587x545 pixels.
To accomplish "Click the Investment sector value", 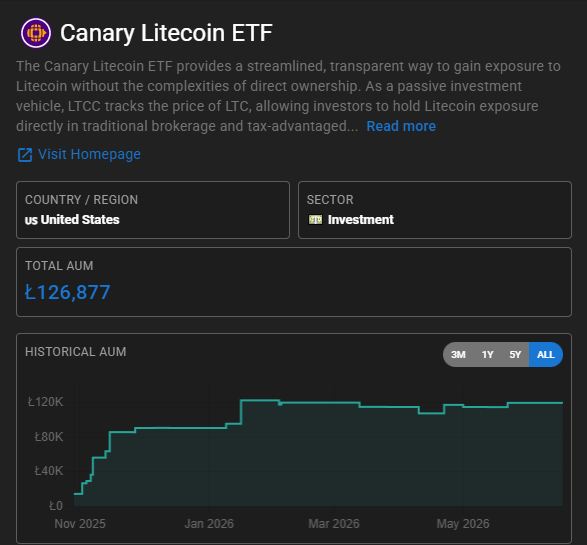I will 361,220.
